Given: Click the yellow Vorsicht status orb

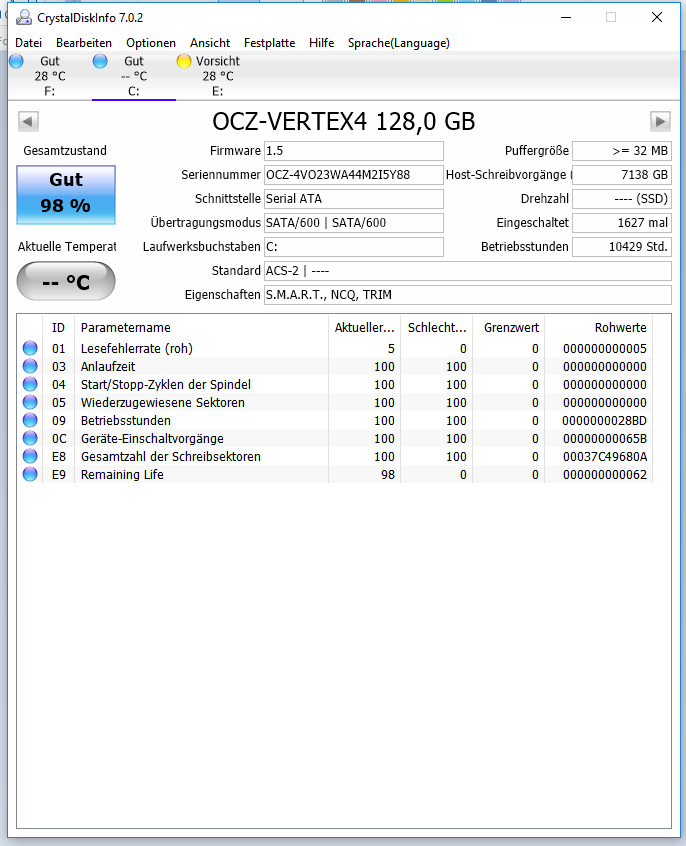Looking at the screenshot, I should tap(184, 61).
